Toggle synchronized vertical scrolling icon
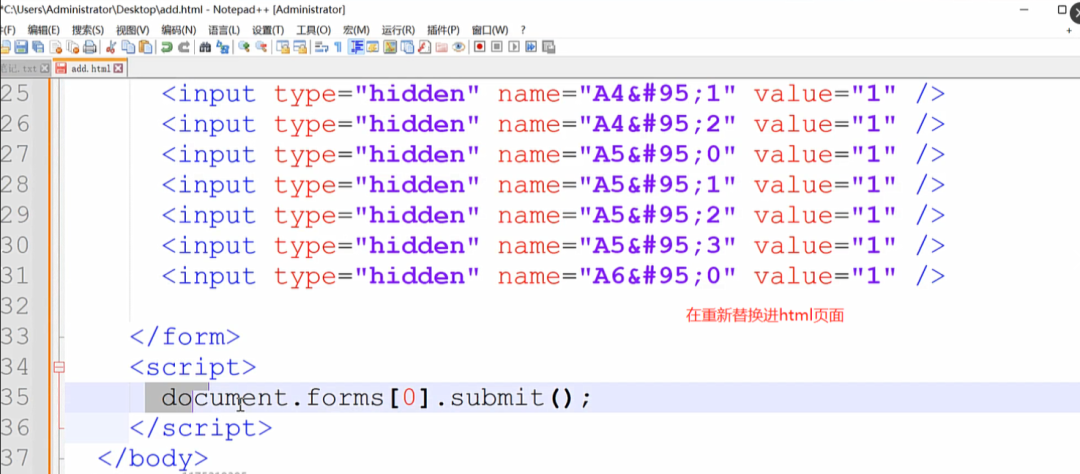This screenshot has width=1080, height=474. [282, 47]
